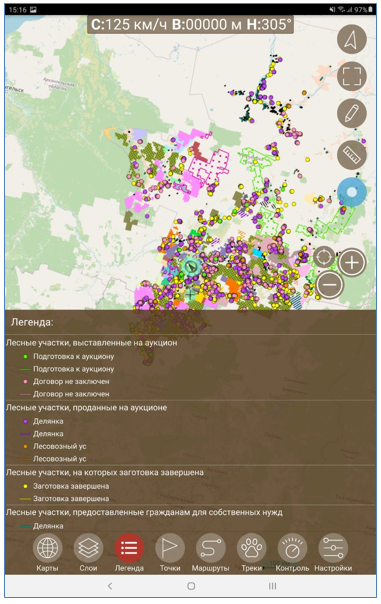
Task: Tap the Android back navigation button
Action: pos(110,586)
